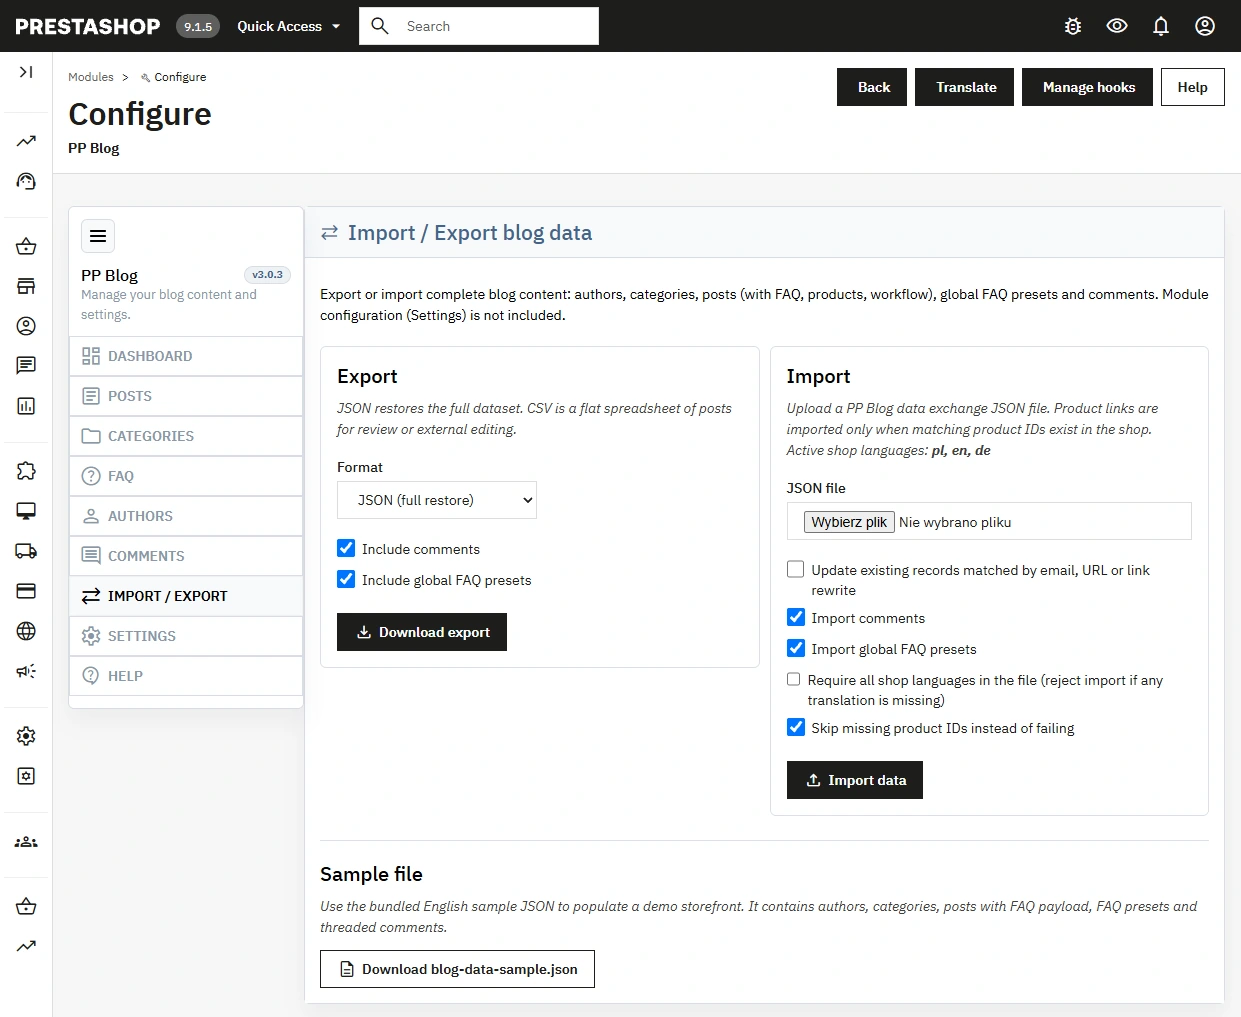Open the export Format dropdown
The width and height of the screenshot is (1241, 1017).
tap(437, 500)
